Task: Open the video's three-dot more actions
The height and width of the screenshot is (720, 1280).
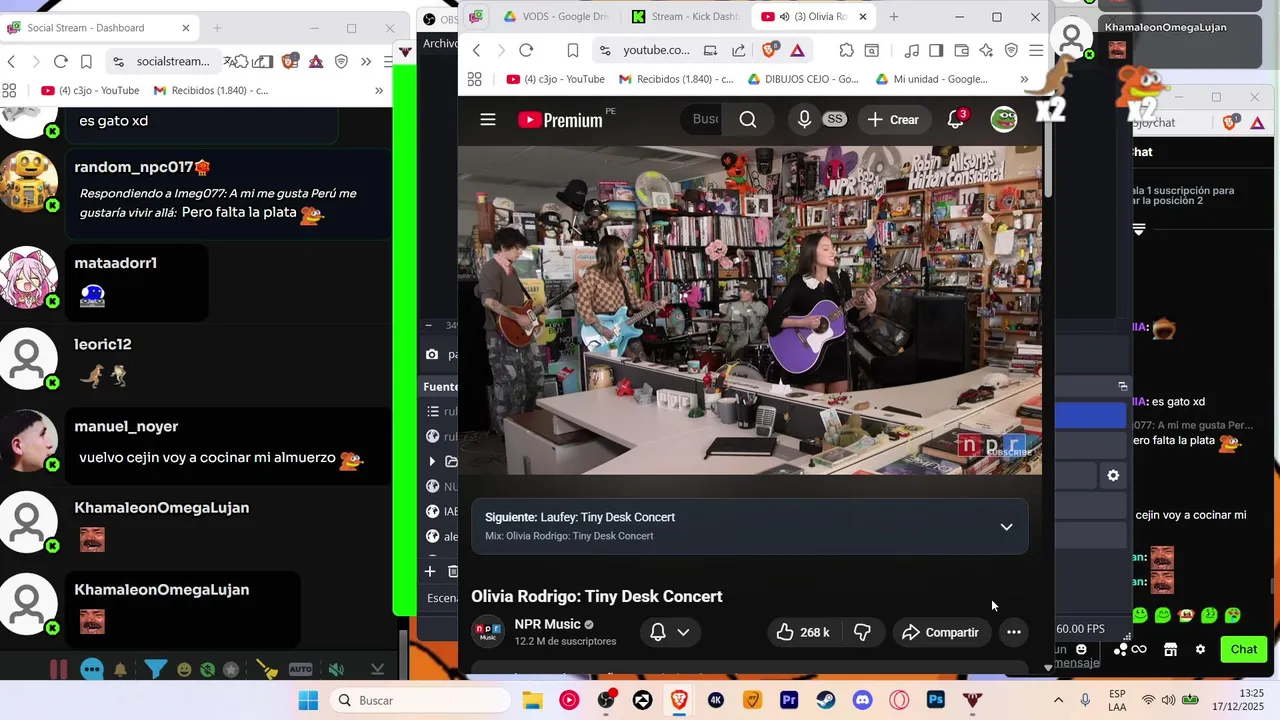Action: pyautogui.click(x=1014, y=632)
